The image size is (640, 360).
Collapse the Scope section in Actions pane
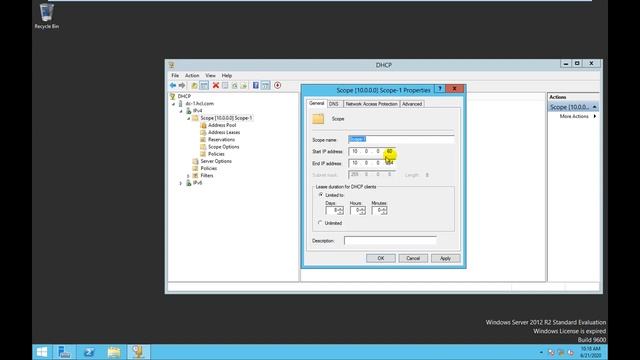coord(594,107)
